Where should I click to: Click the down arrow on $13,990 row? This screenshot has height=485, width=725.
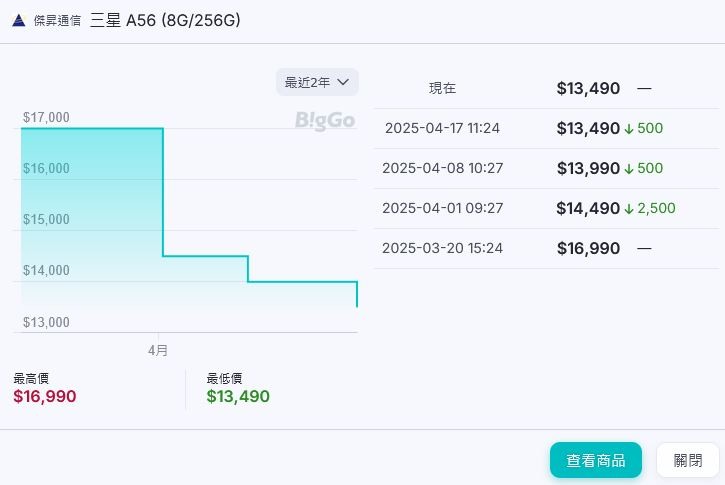629,169
